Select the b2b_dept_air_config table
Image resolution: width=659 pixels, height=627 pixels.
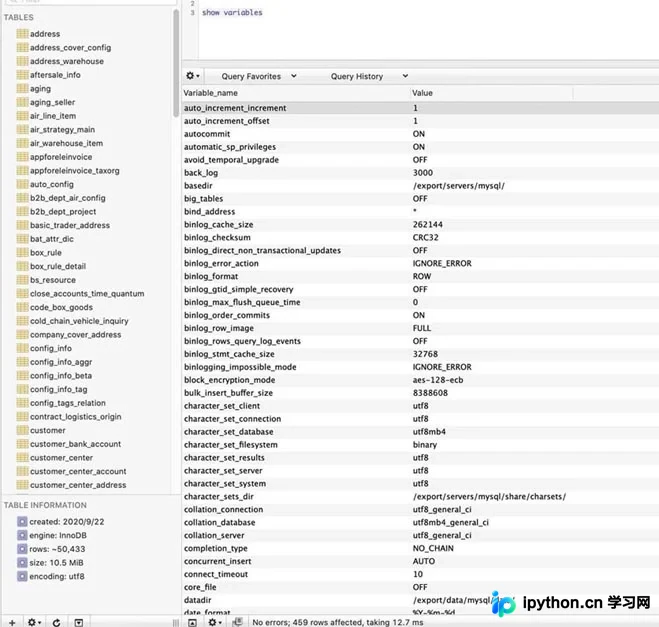pos(68,198)
